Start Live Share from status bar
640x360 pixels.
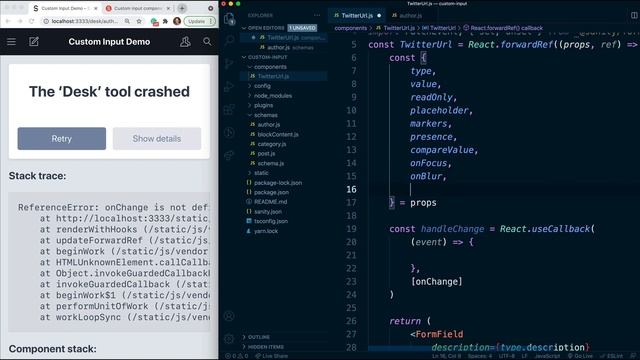pos(271,356)
